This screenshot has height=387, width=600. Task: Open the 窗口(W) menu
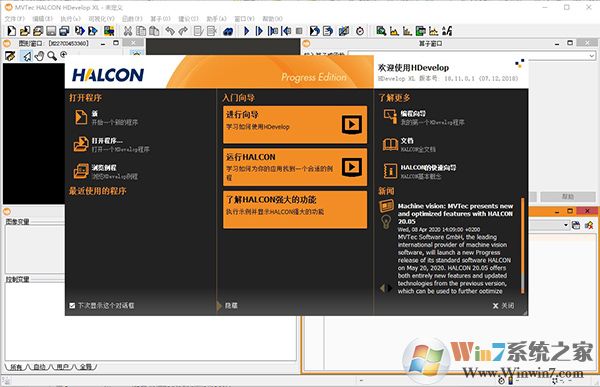[x=244, y=18]
